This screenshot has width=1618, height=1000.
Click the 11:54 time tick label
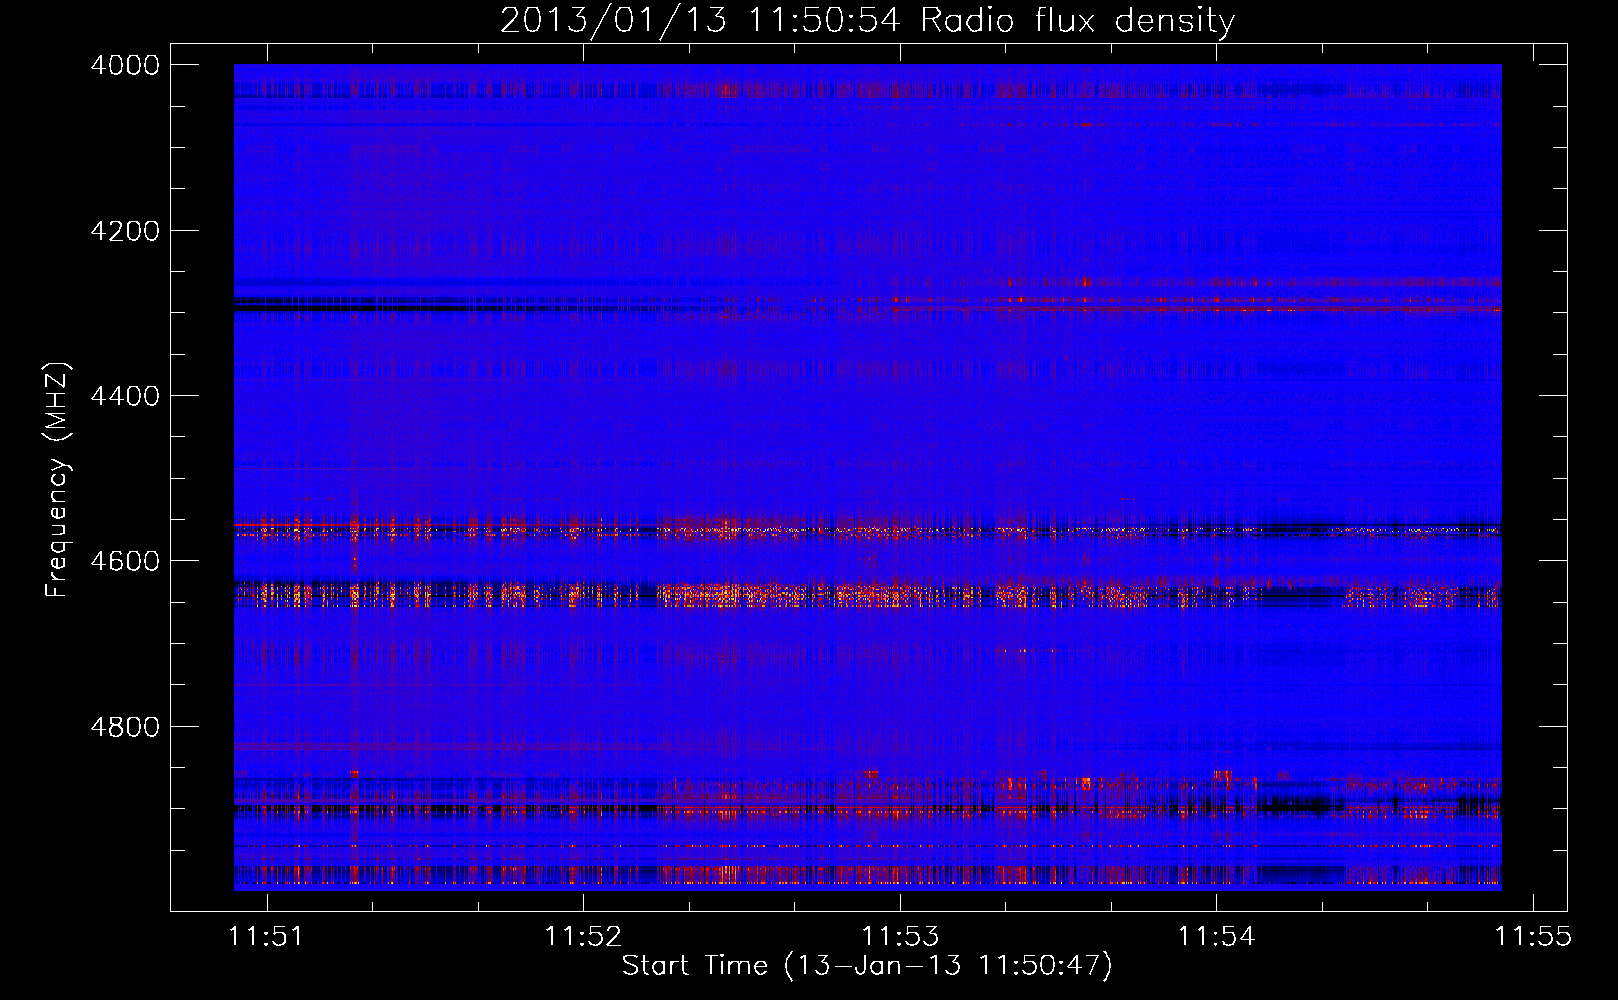[x=1216, y=937]
